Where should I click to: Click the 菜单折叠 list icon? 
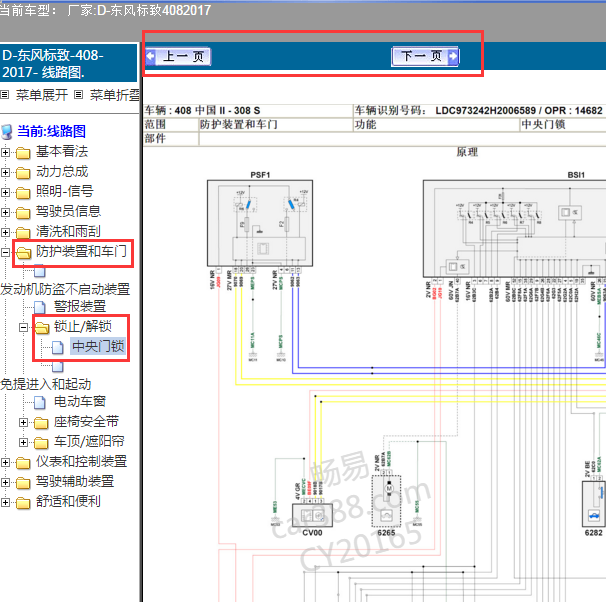78,95
